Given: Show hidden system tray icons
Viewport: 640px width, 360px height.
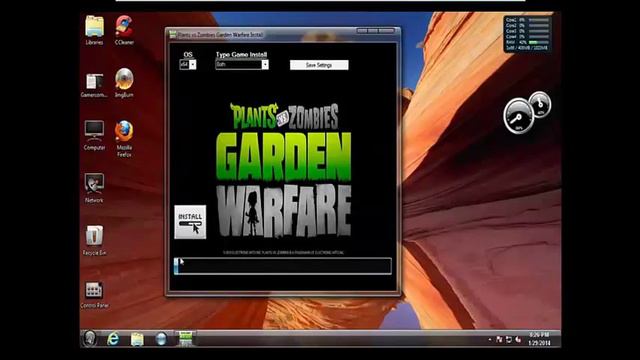Looking at the screenshot, I should (489, 340).
